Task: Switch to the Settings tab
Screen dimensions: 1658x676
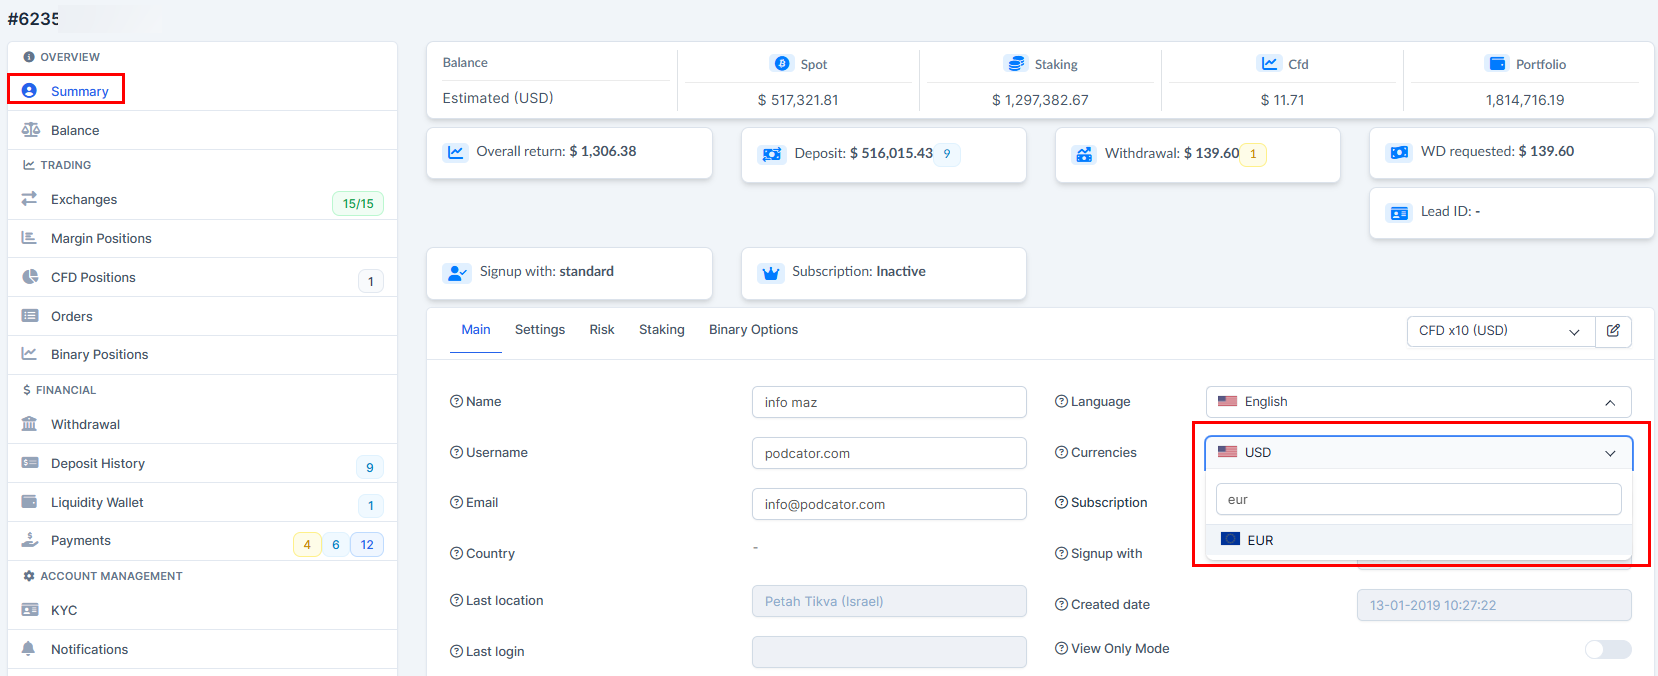Action: 539,330
